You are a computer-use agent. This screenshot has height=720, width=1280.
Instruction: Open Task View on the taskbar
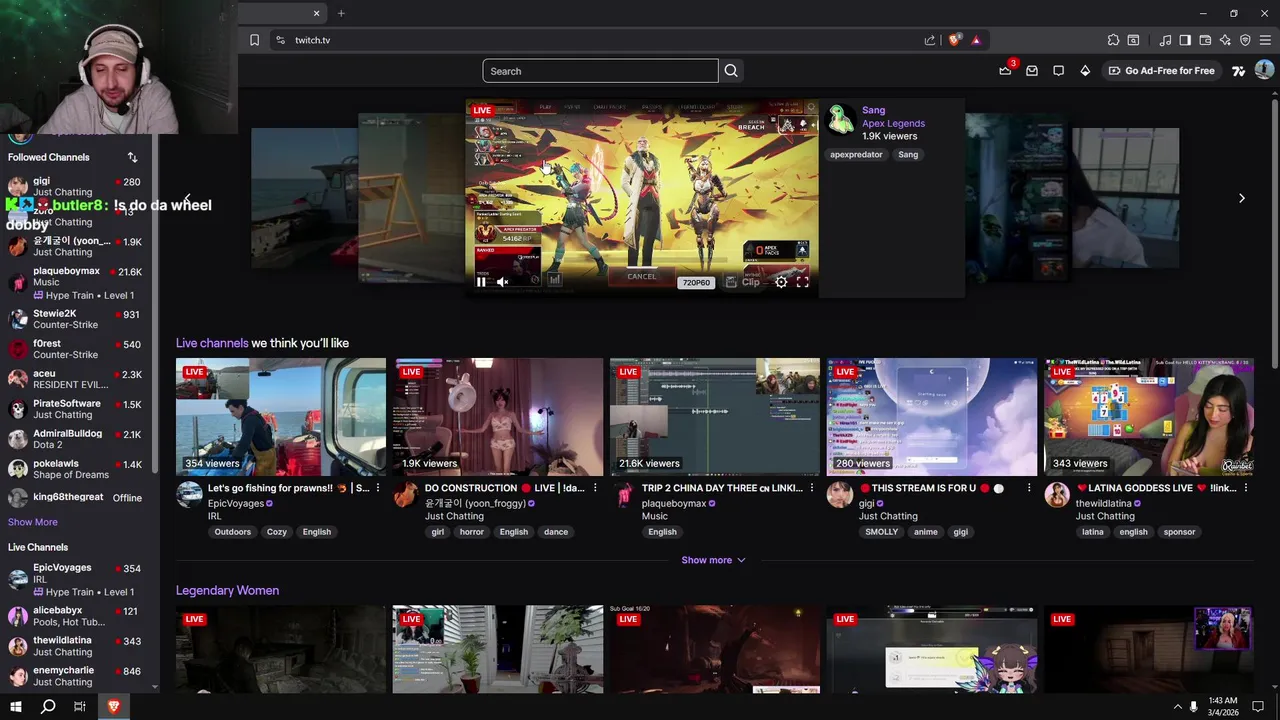click(x=80, y=707)
